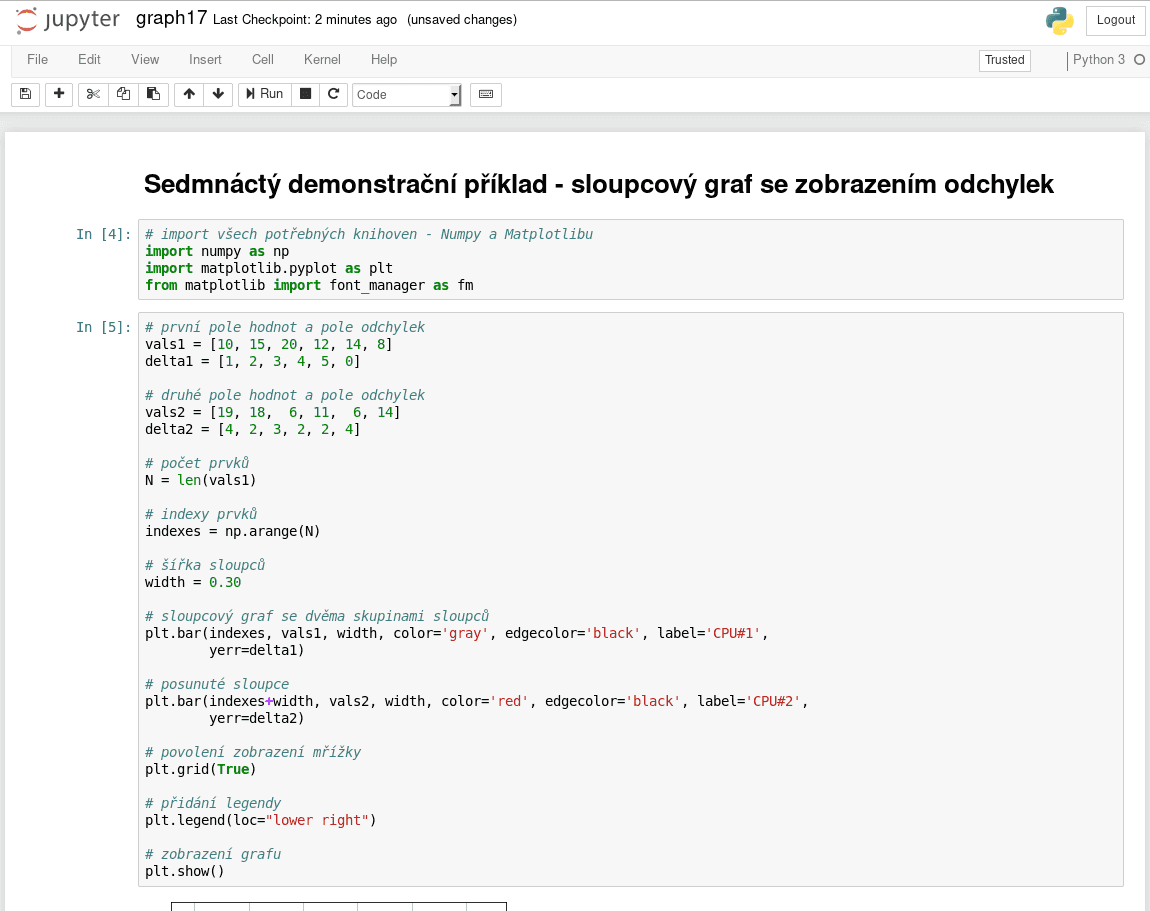Move selected cell up arrow
This screenshot has height=911, width=1150.
click(188, 94)
